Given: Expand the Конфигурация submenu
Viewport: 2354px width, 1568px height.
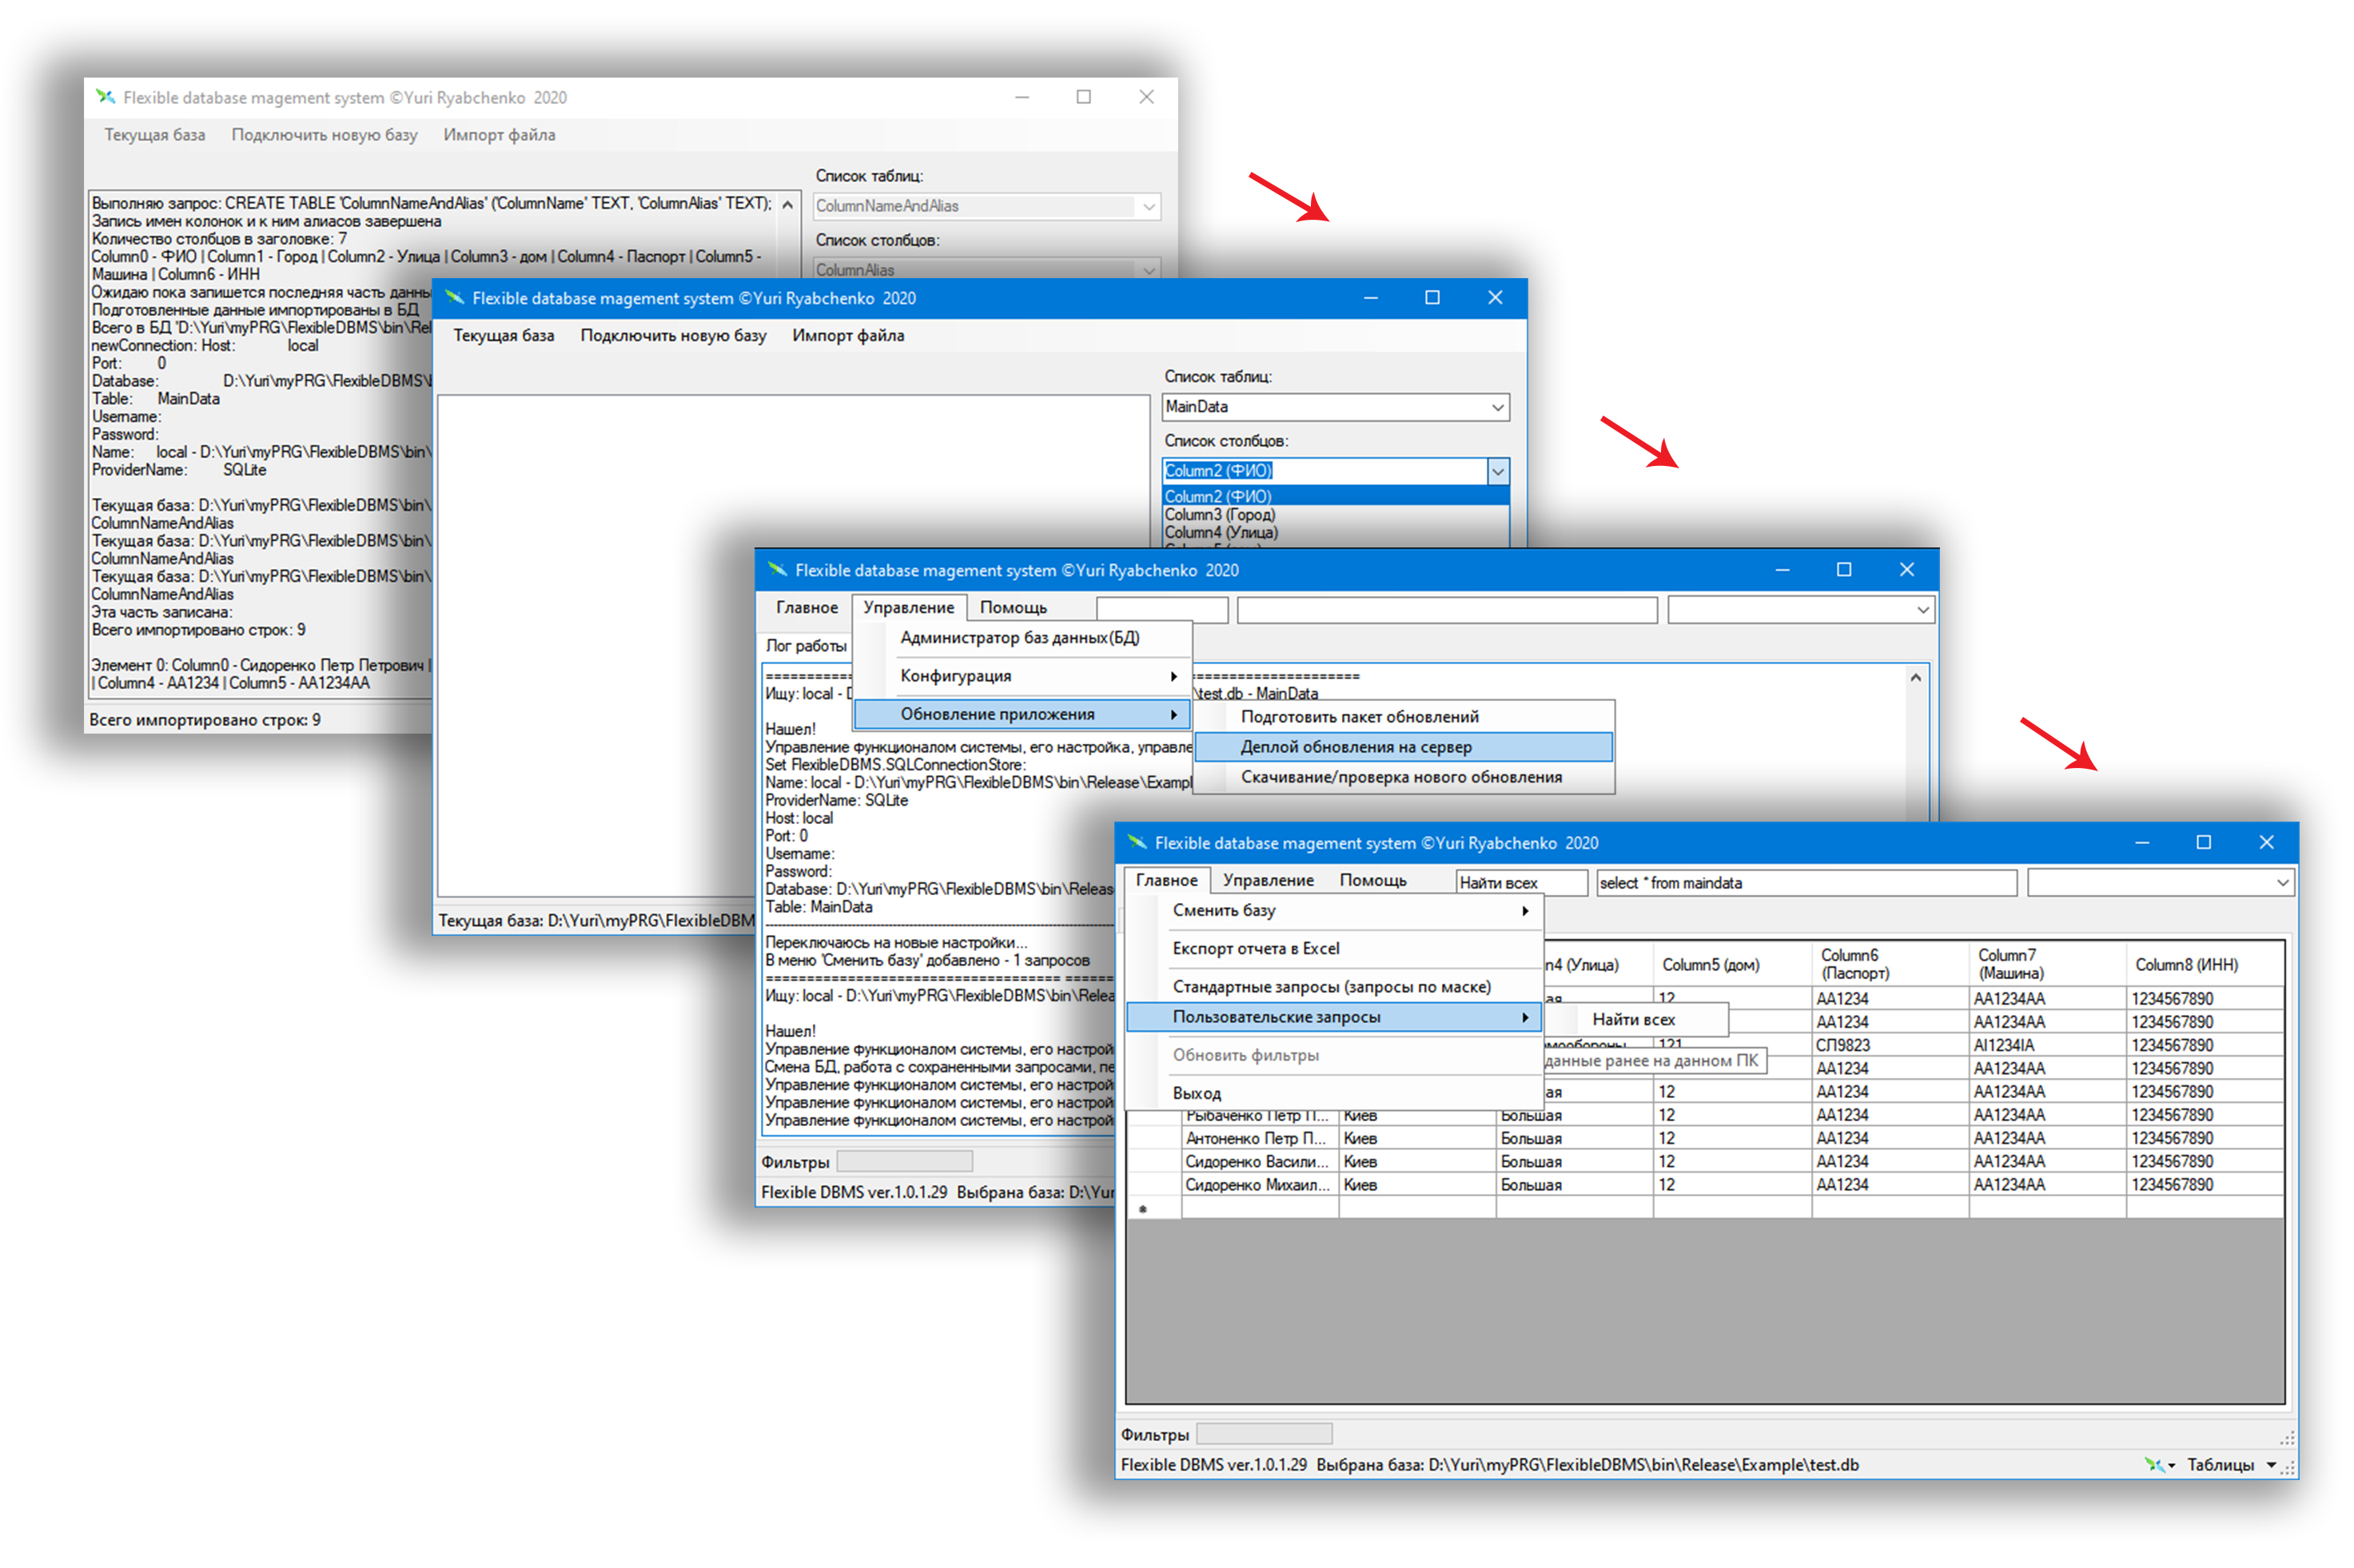Looking at the screenshot, I should tap(1022, 676).
